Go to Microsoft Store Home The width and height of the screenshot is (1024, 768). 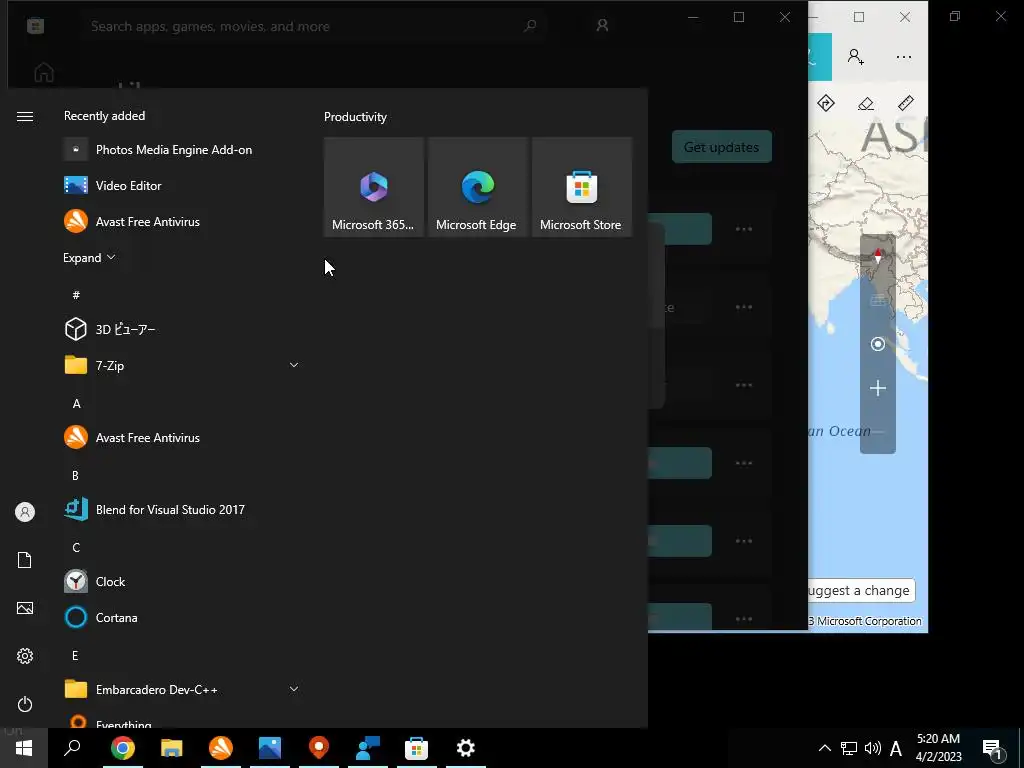point(44,72)
